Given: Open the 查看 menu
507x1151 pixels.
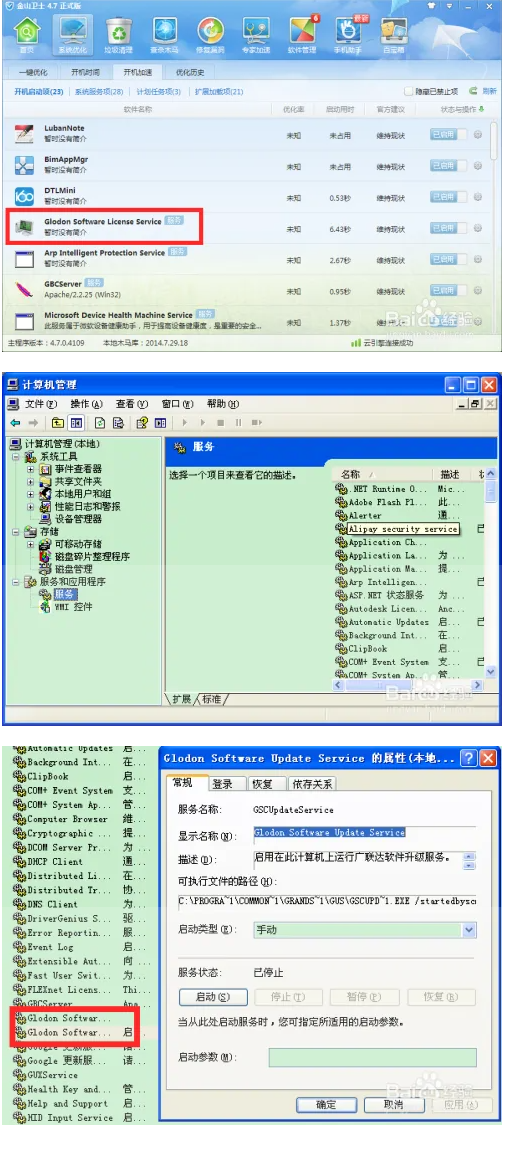Looking at the screenshot, I should (x=132, y=404).
